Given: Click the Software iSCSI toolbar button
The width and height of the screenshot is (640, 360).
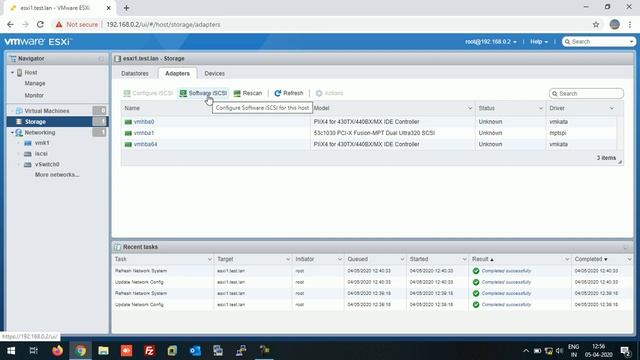Looking at the screenshot, I should [203, 93].
